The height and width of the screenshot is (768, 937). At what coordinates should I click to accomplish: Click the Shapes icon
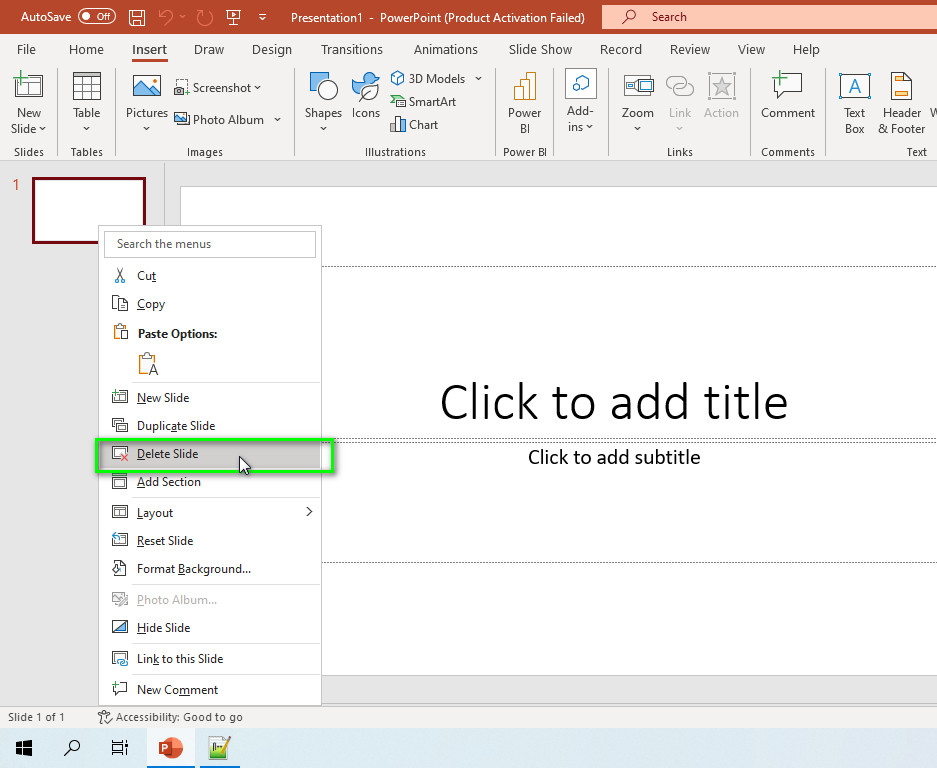[x=323, y=103]
